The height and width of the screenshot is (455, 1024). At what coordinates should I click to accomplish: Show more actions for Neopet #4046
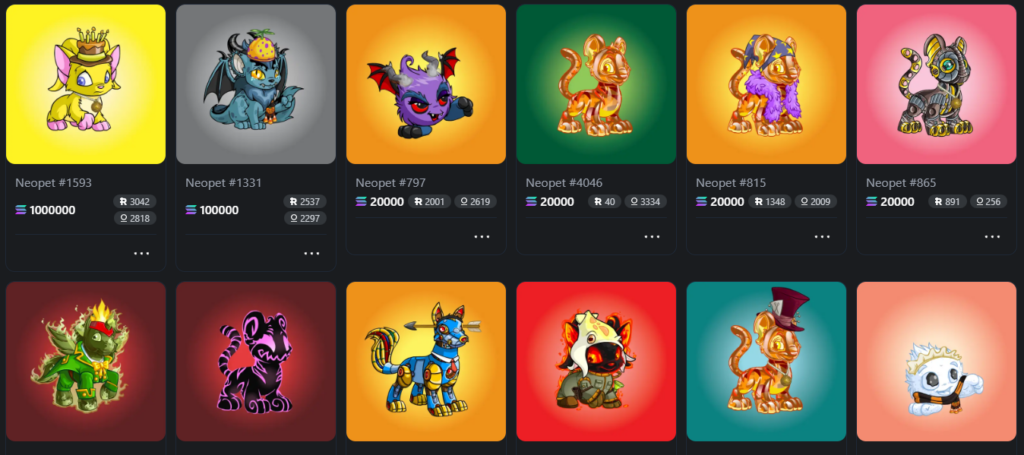pos(652,236)
